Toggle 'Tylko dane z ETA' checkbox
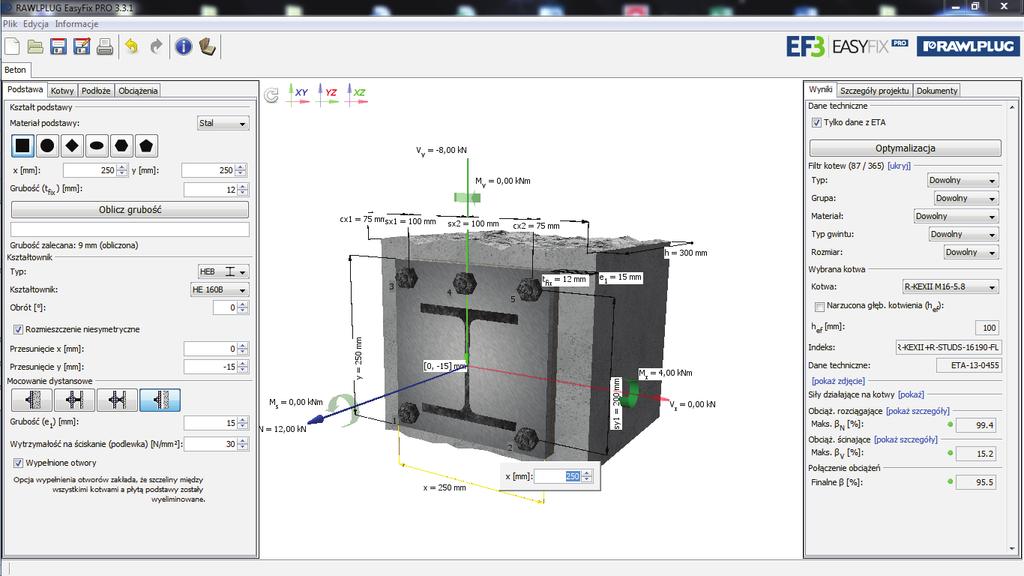 [x=816, y=122]
